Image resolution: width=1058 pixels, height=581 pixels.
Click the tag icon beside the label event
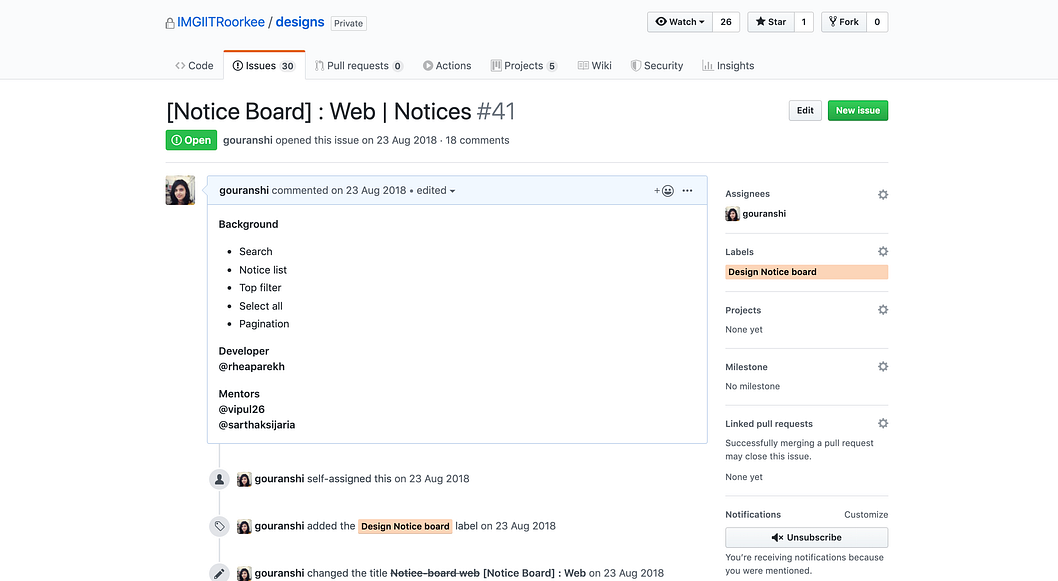click(219, 525)
